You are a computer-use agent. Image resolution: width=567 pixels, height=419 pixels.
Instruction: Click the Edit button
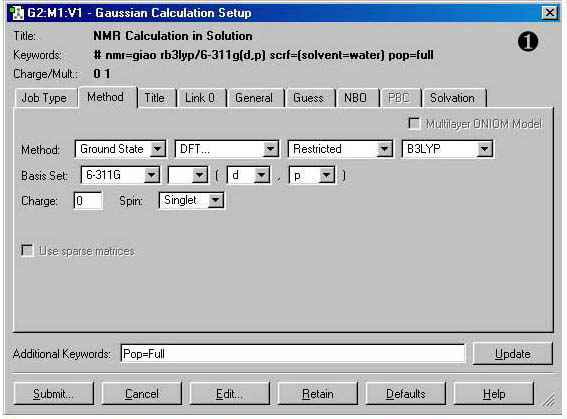tap(229, 394)
